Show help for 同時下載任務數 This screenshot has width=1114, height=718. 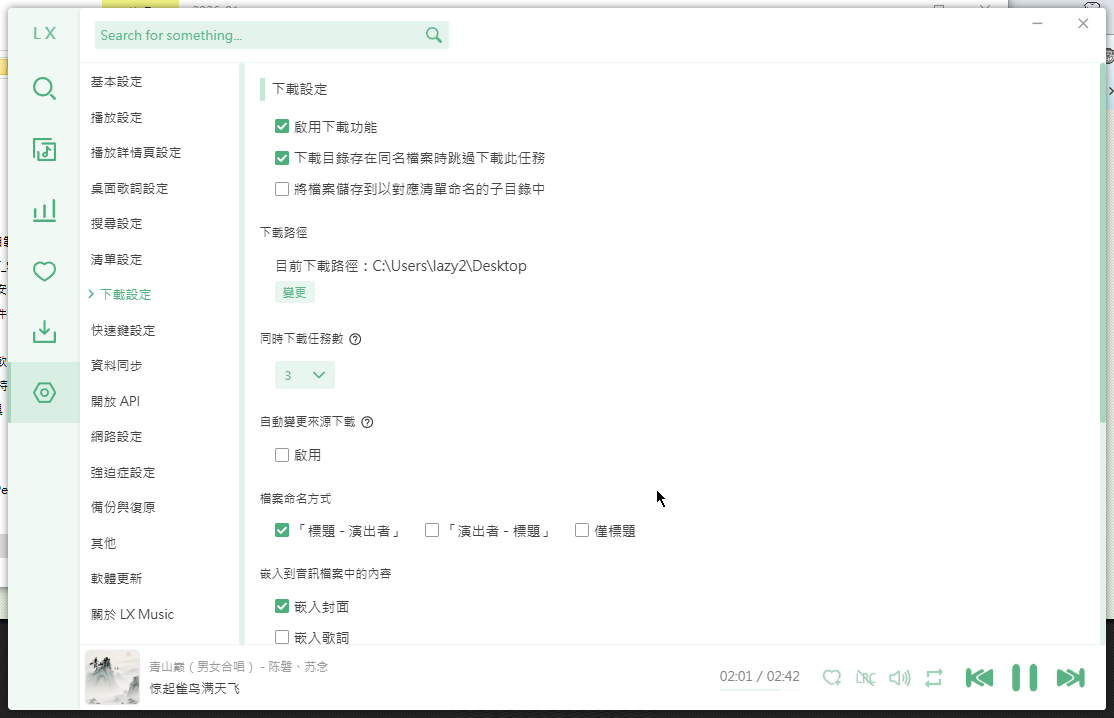click(355, 339)
